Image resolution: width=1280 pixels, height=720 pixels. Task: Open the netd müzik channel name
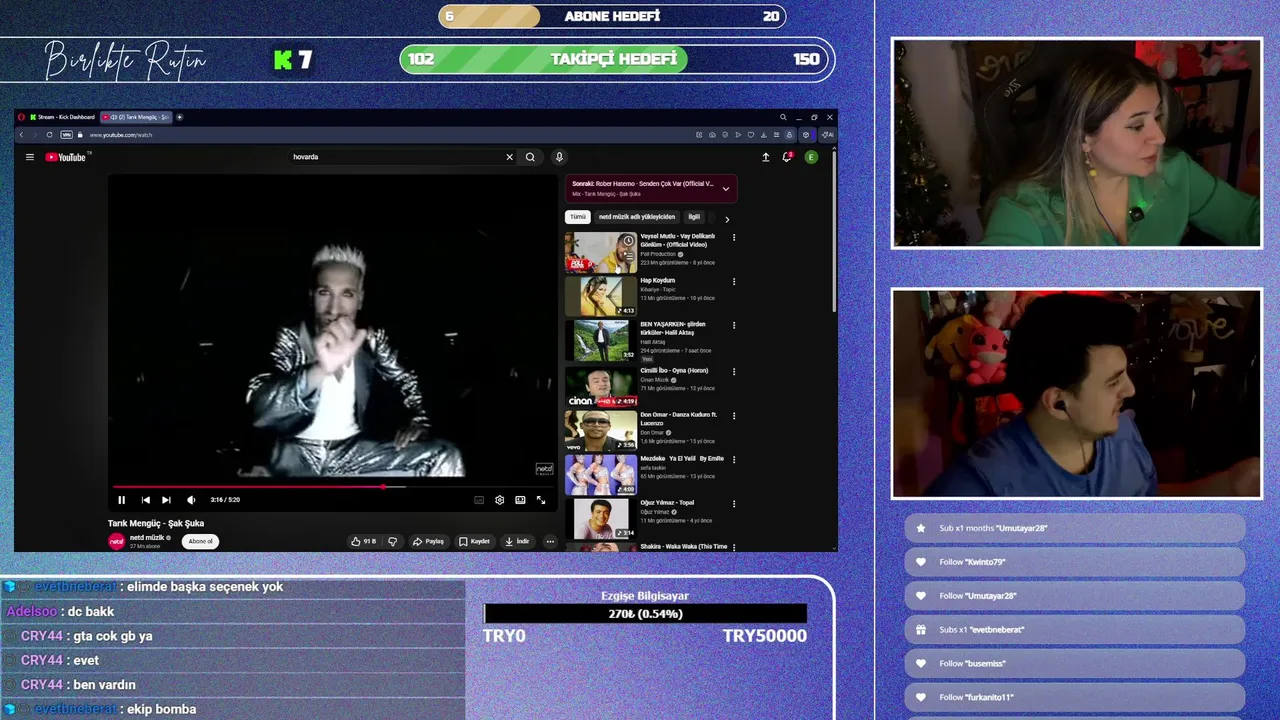tap(147, 538)
